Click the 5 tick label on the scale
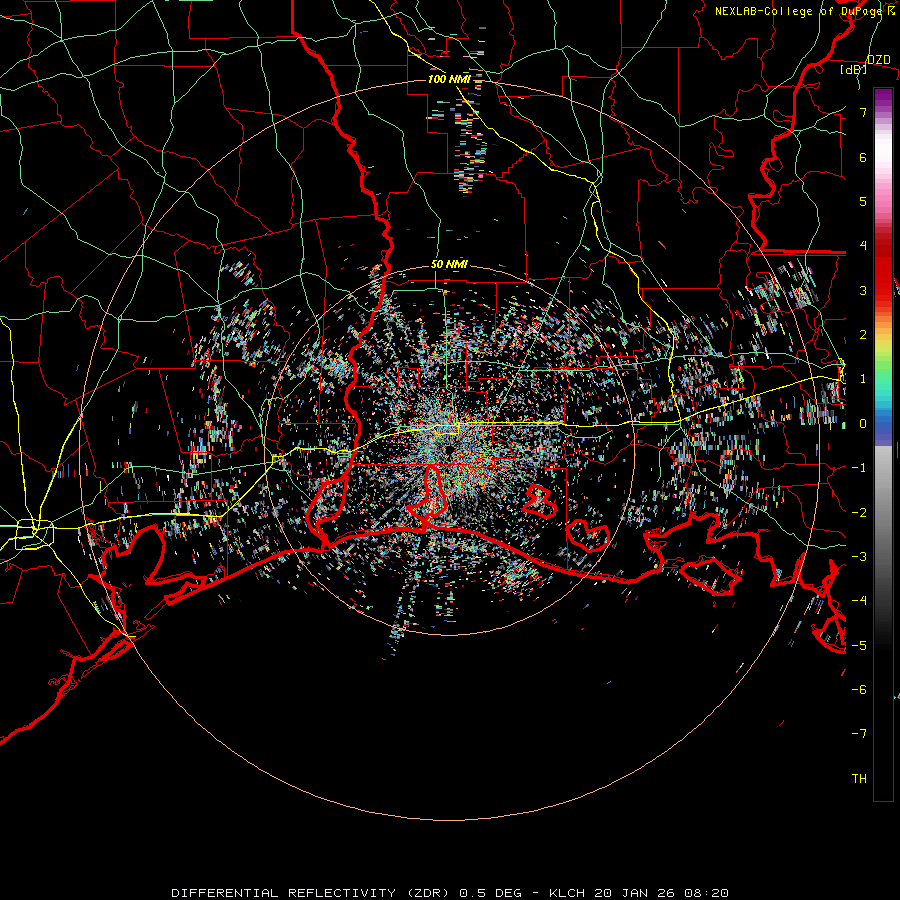This screenshot has height=900, width=900. pyautogui.click(x=863, y=201)
